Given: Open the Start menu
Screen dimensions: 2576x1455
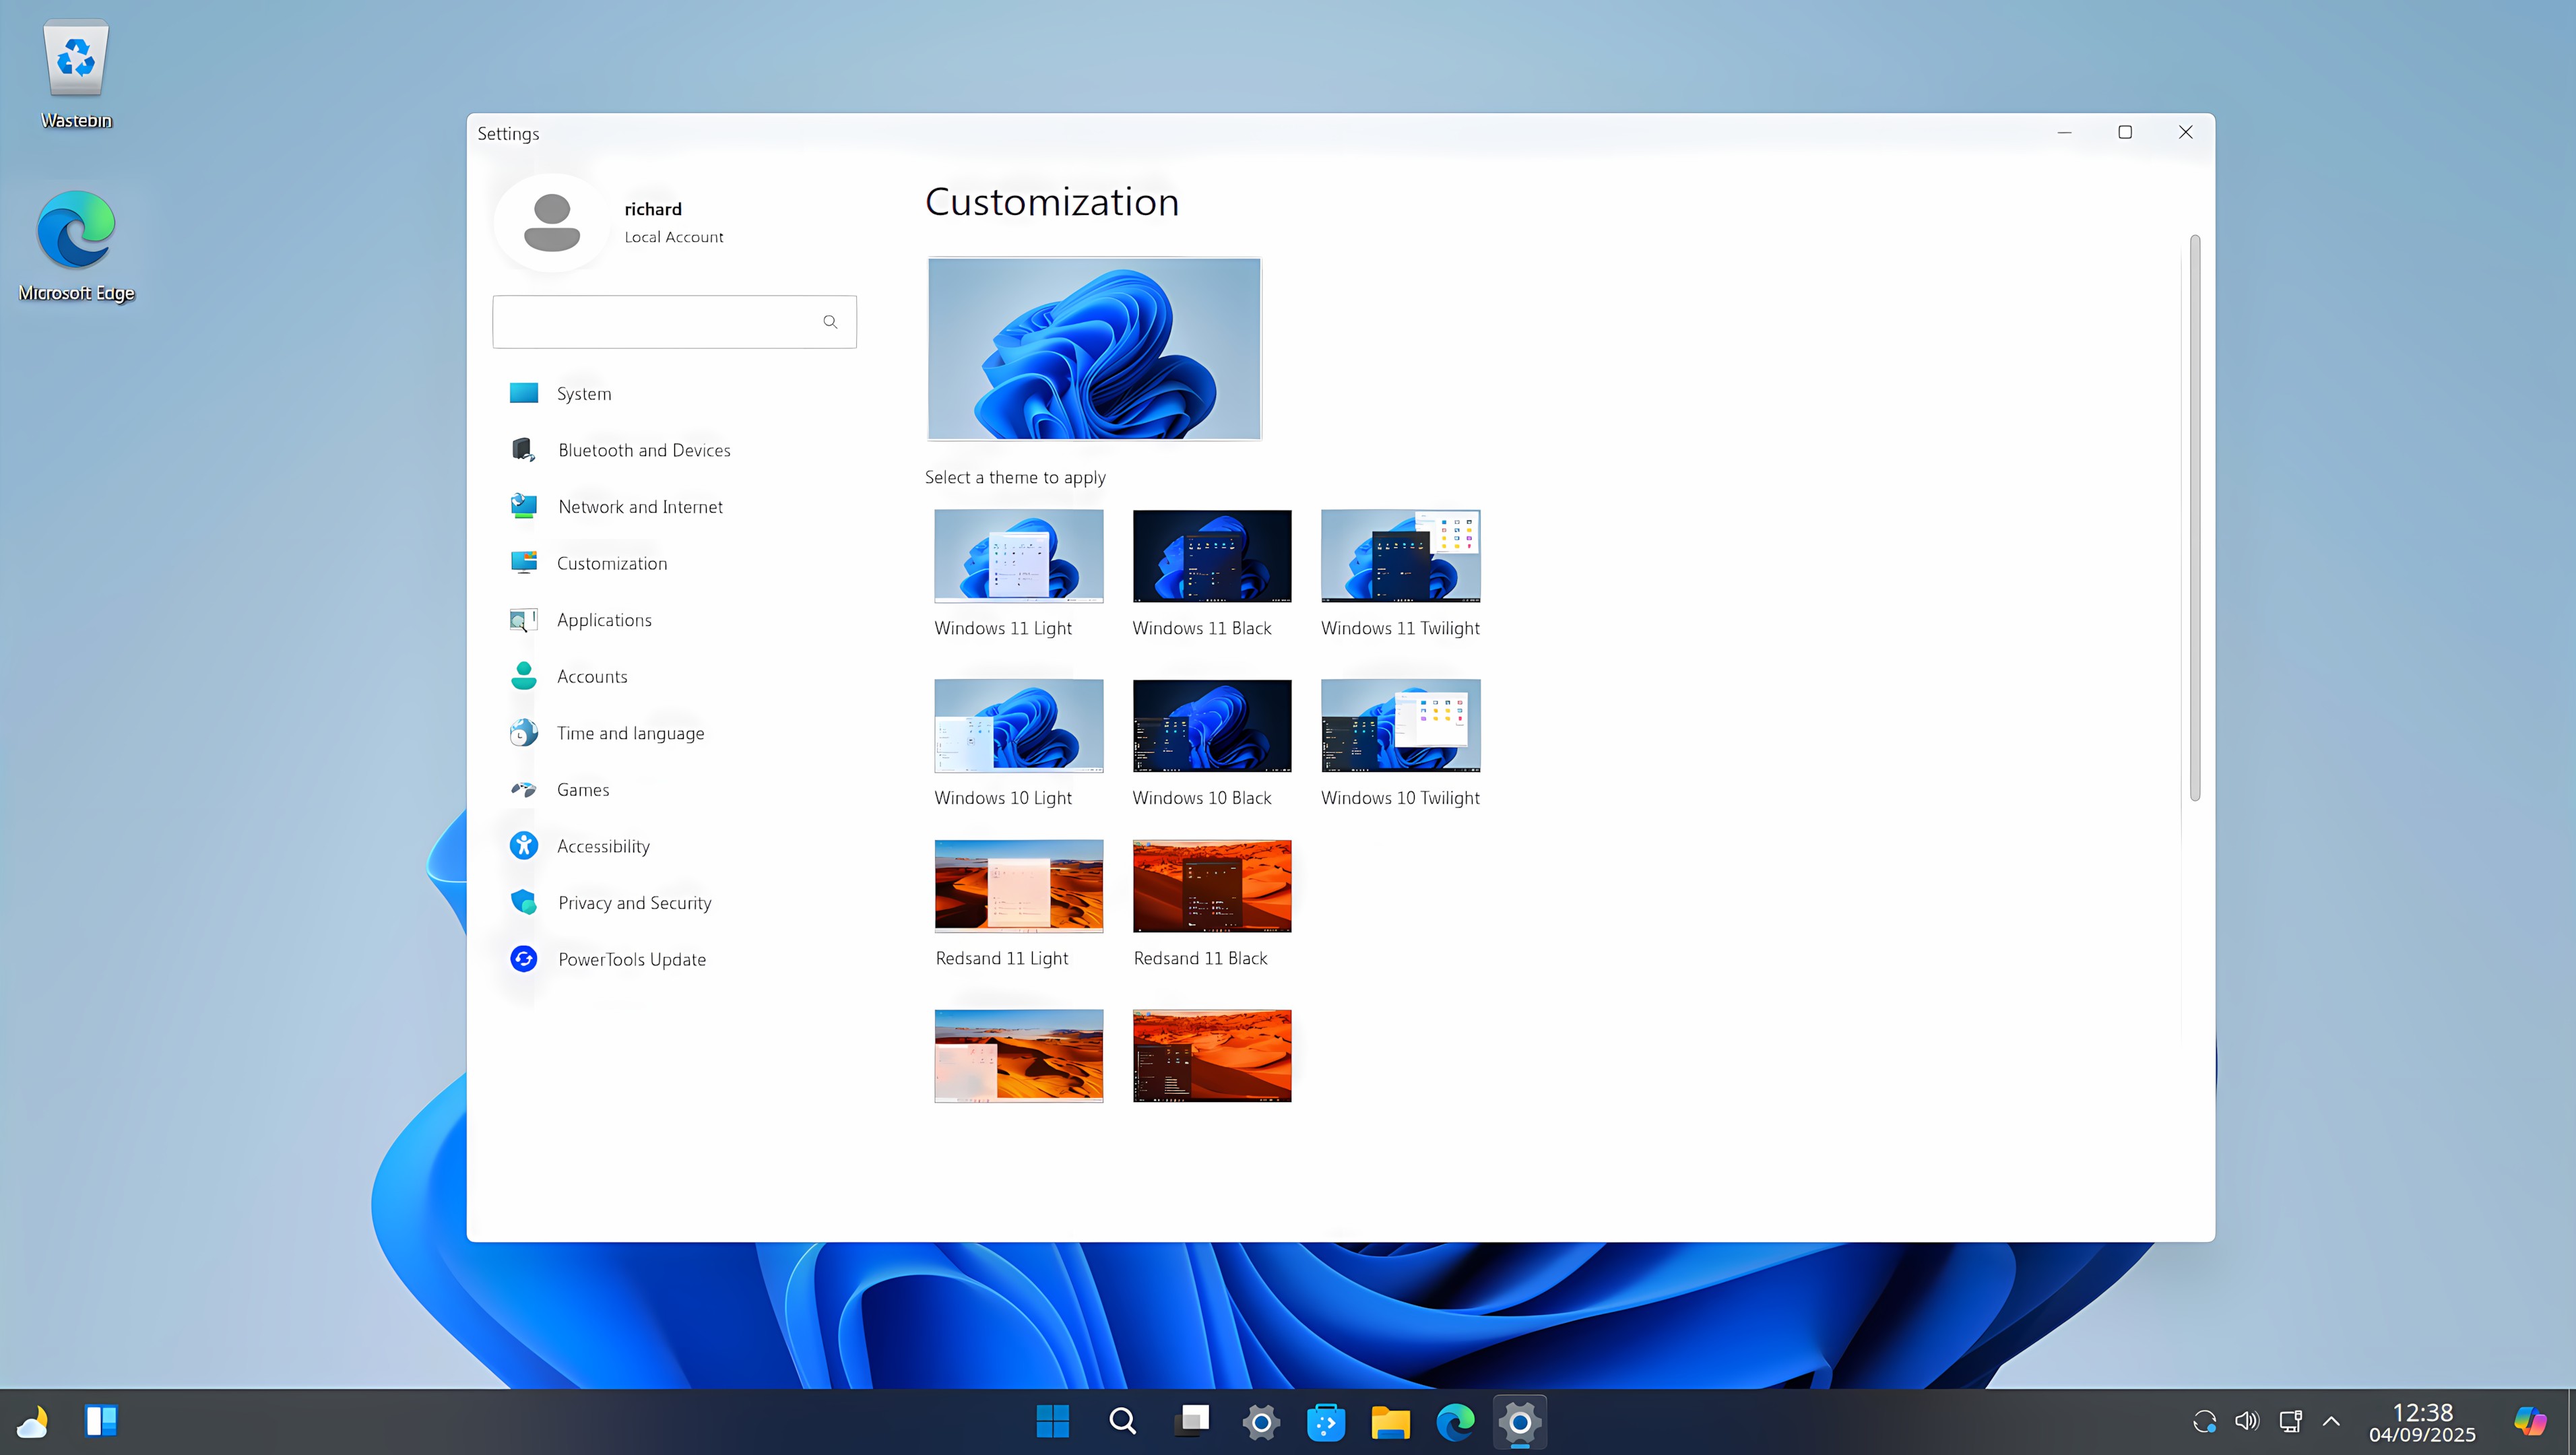Looking at the screenshot, I should [1053, 1421].
